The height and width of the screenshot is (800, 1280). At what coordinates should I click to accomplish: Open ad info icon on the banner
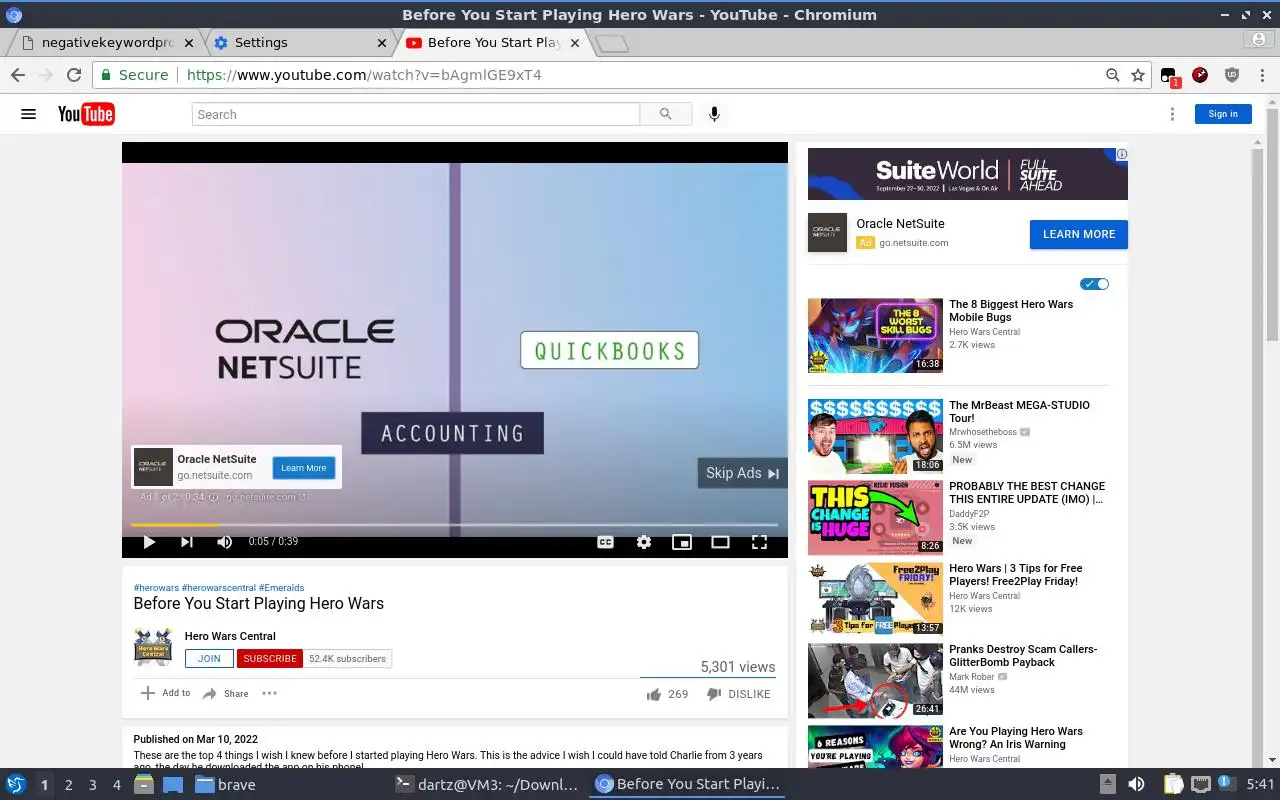click(1122, 154)
